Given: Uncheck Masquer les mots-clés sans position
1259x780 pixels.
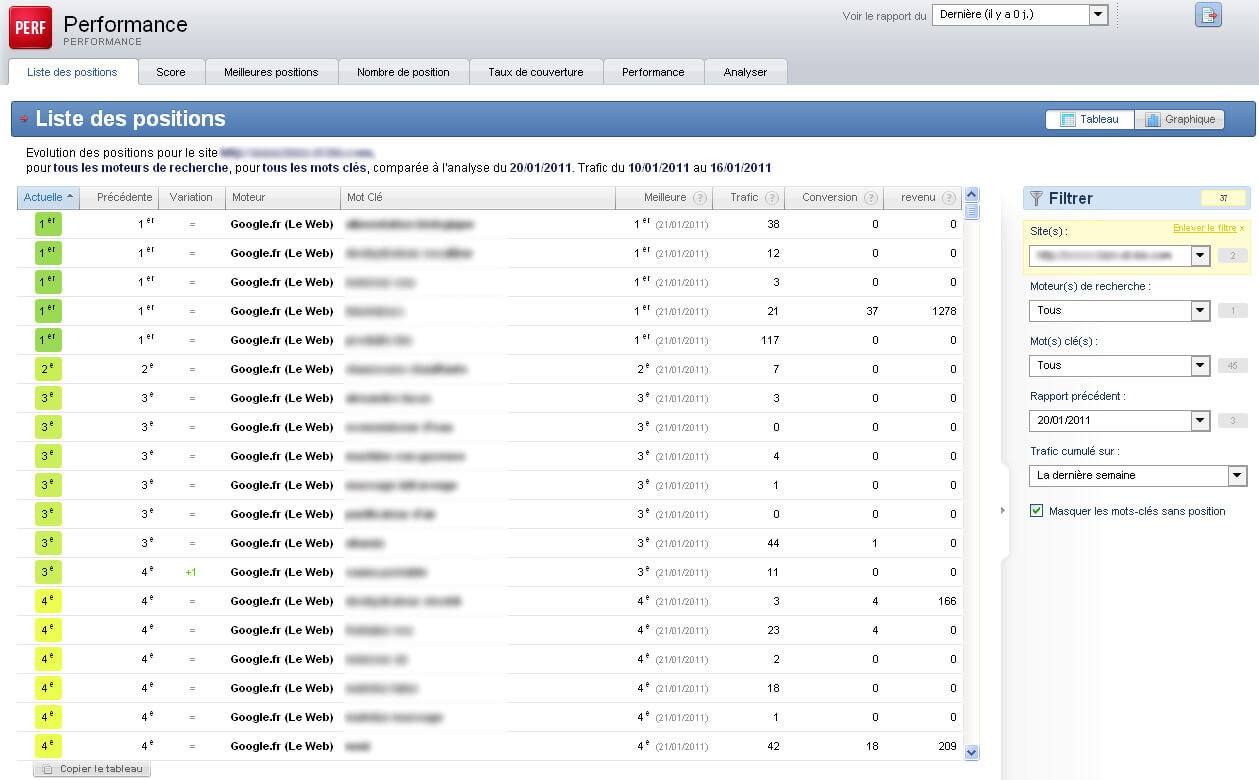Looking at the screenshot, I should [1036, 511].
